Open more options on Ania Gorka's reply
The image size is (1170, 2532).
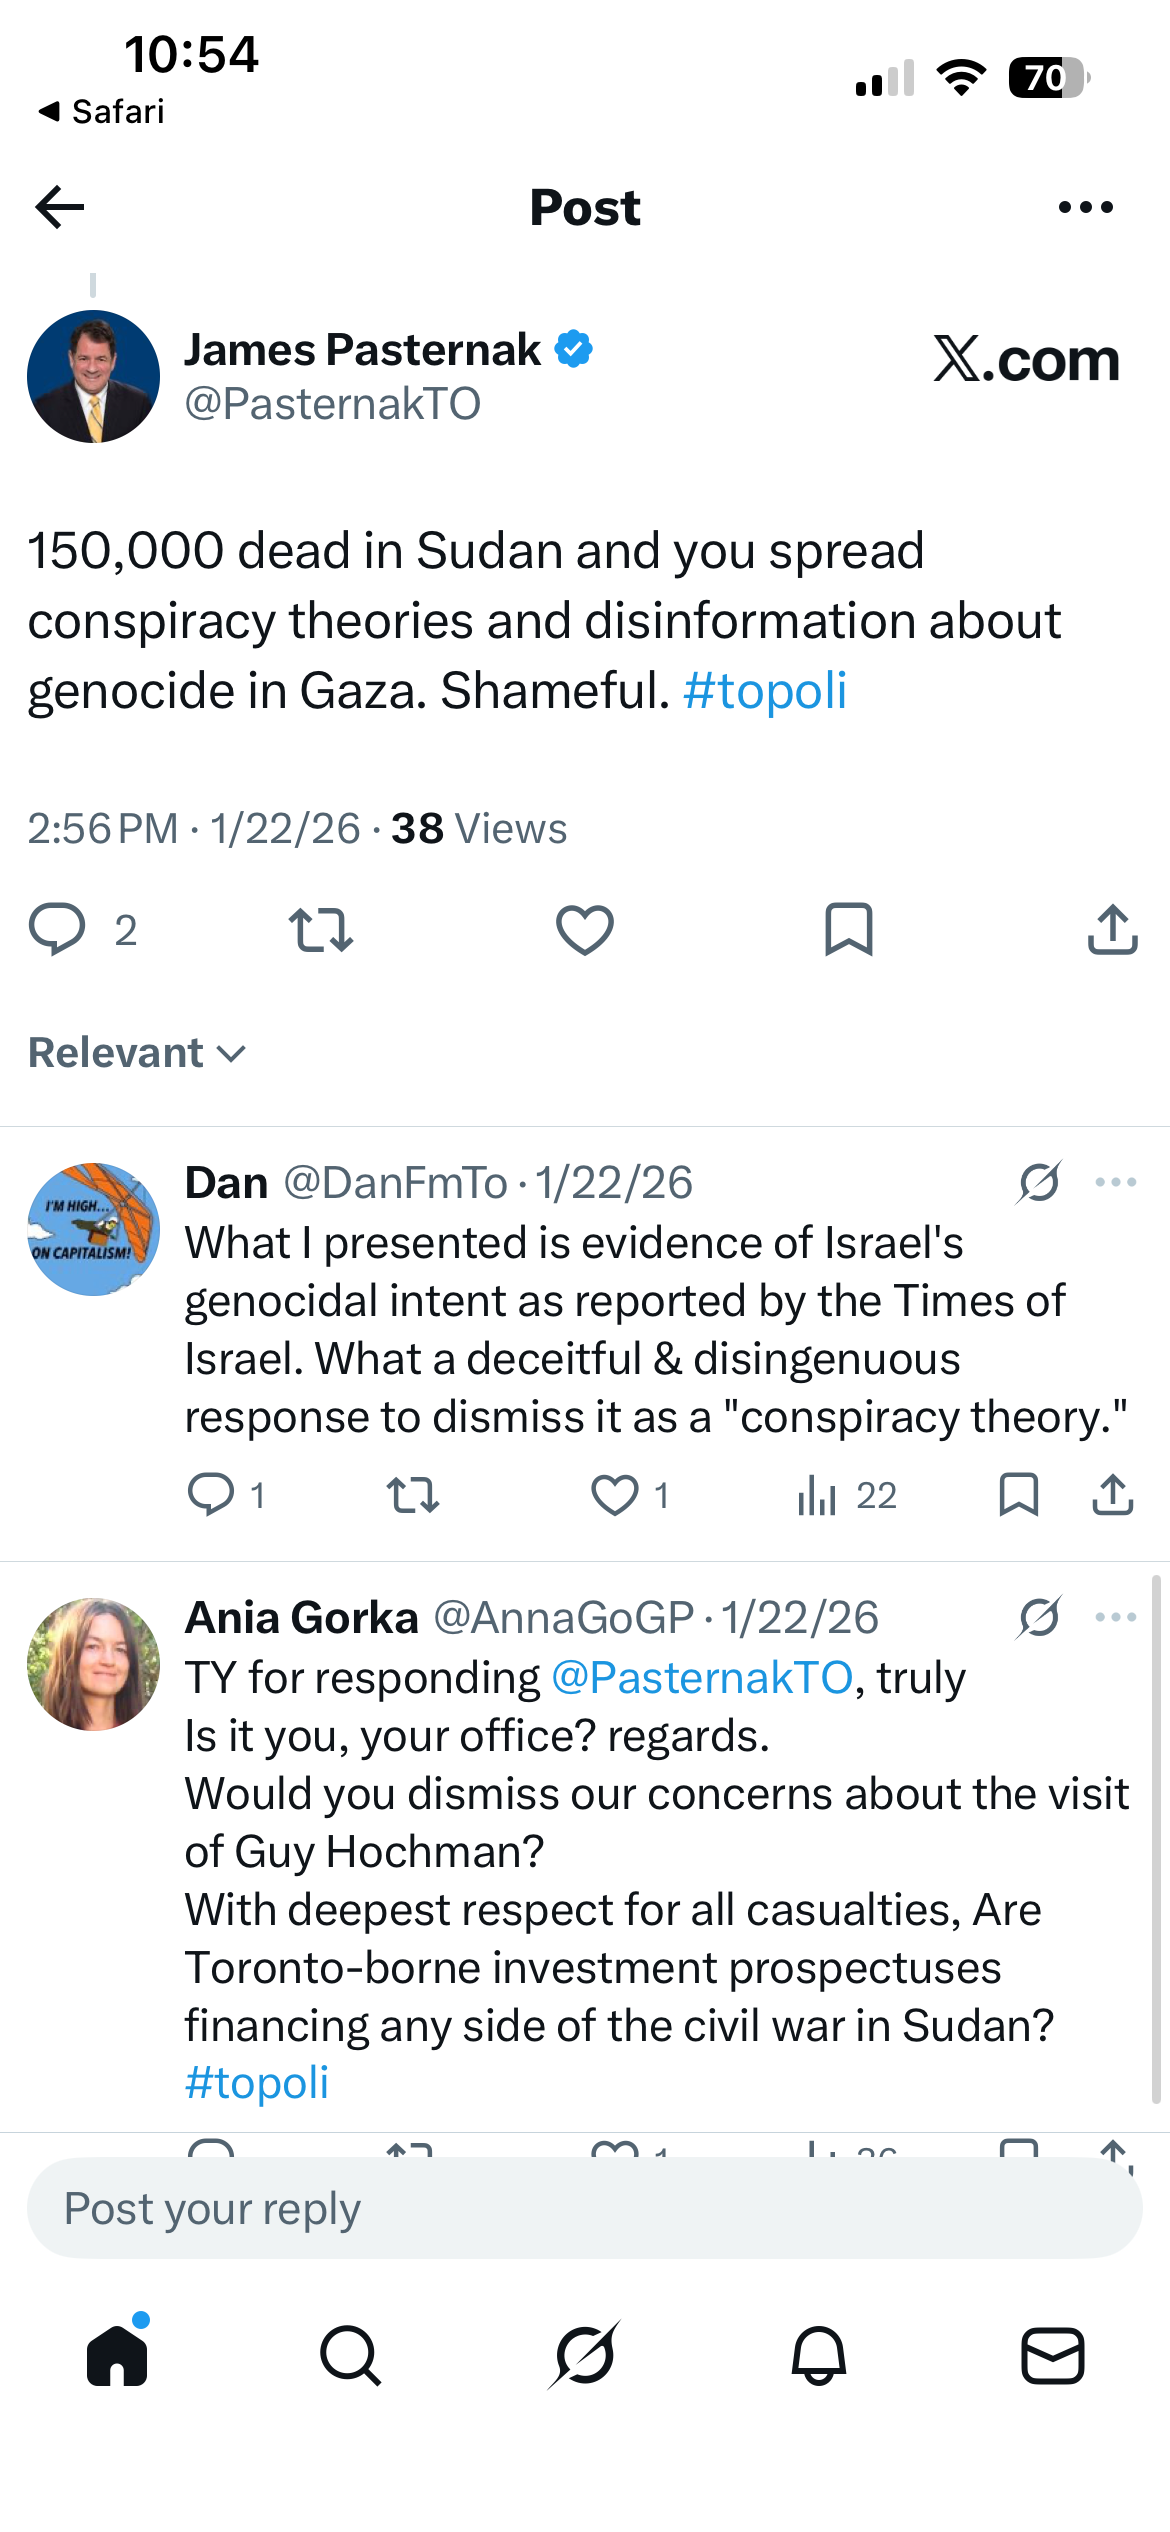pos(1115,1618)
